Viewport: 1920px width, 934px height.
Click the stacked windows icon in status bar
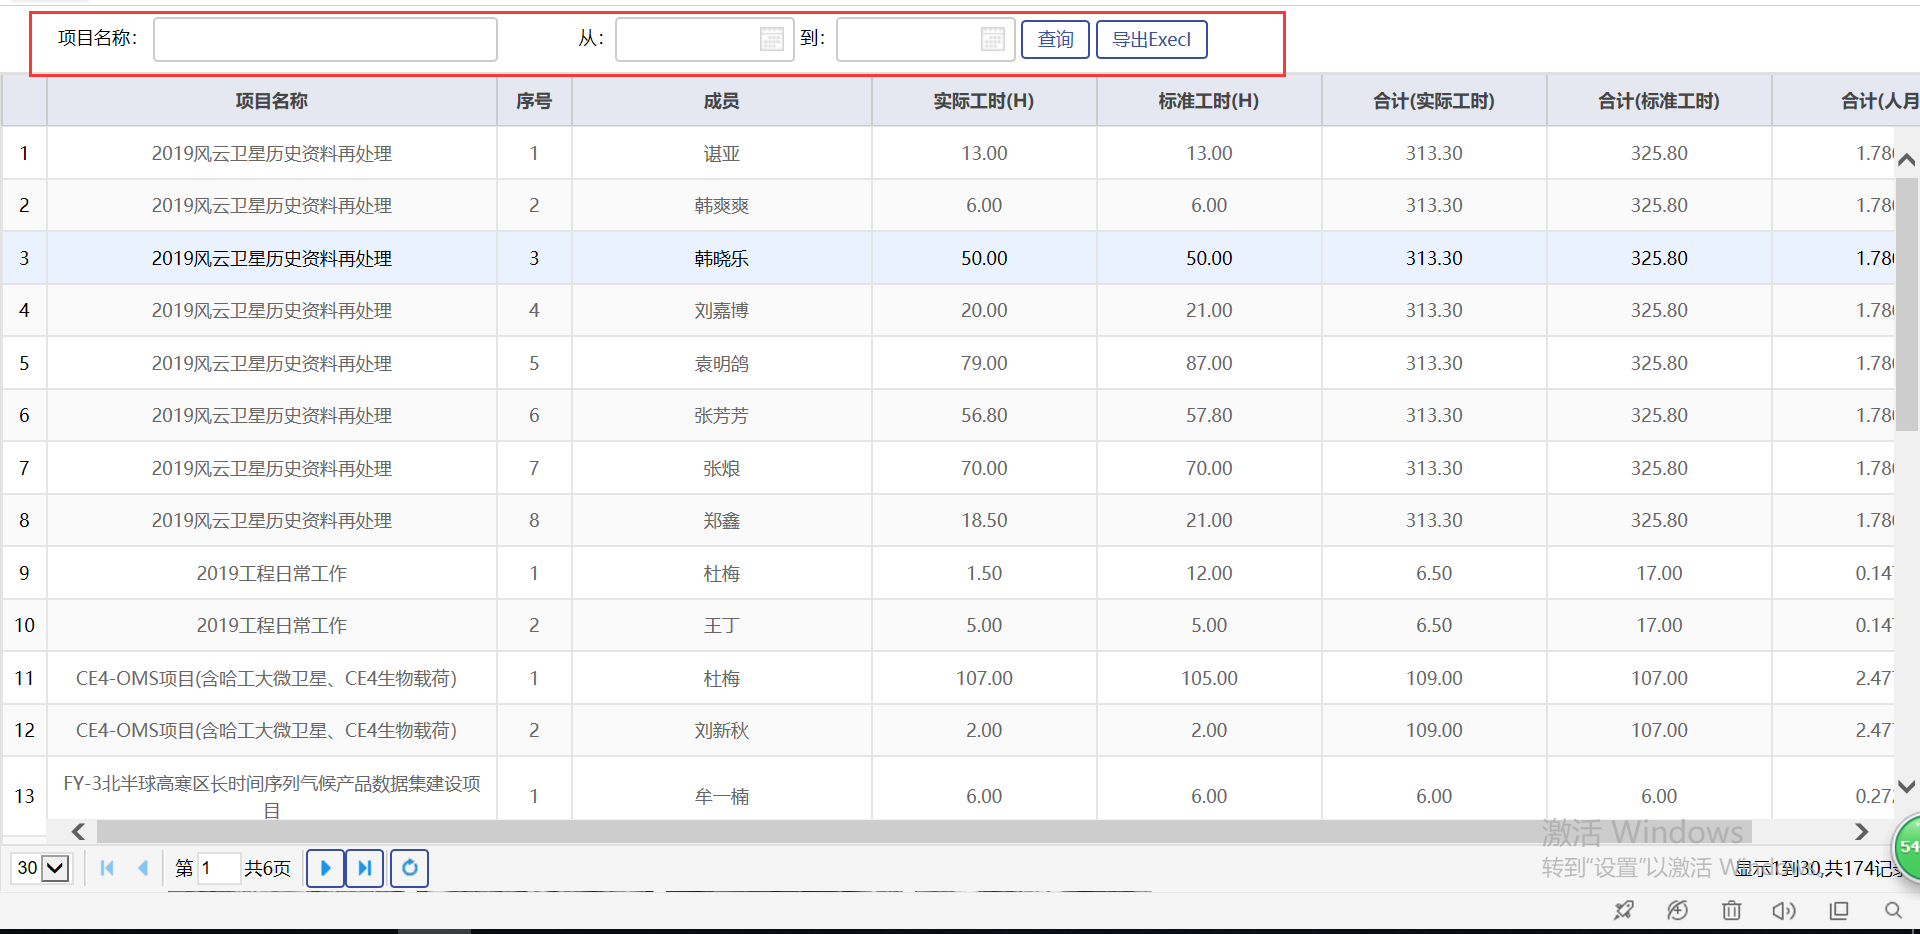tap(1838, 910)
